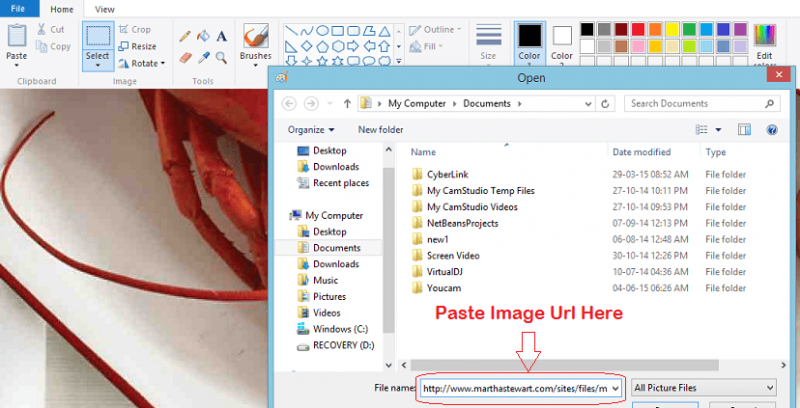Image resolution: width=800 pixels, height=408 pixels.
Task: Select Music under My Computer
Action: pyautogui.click(x=326, y=280)
